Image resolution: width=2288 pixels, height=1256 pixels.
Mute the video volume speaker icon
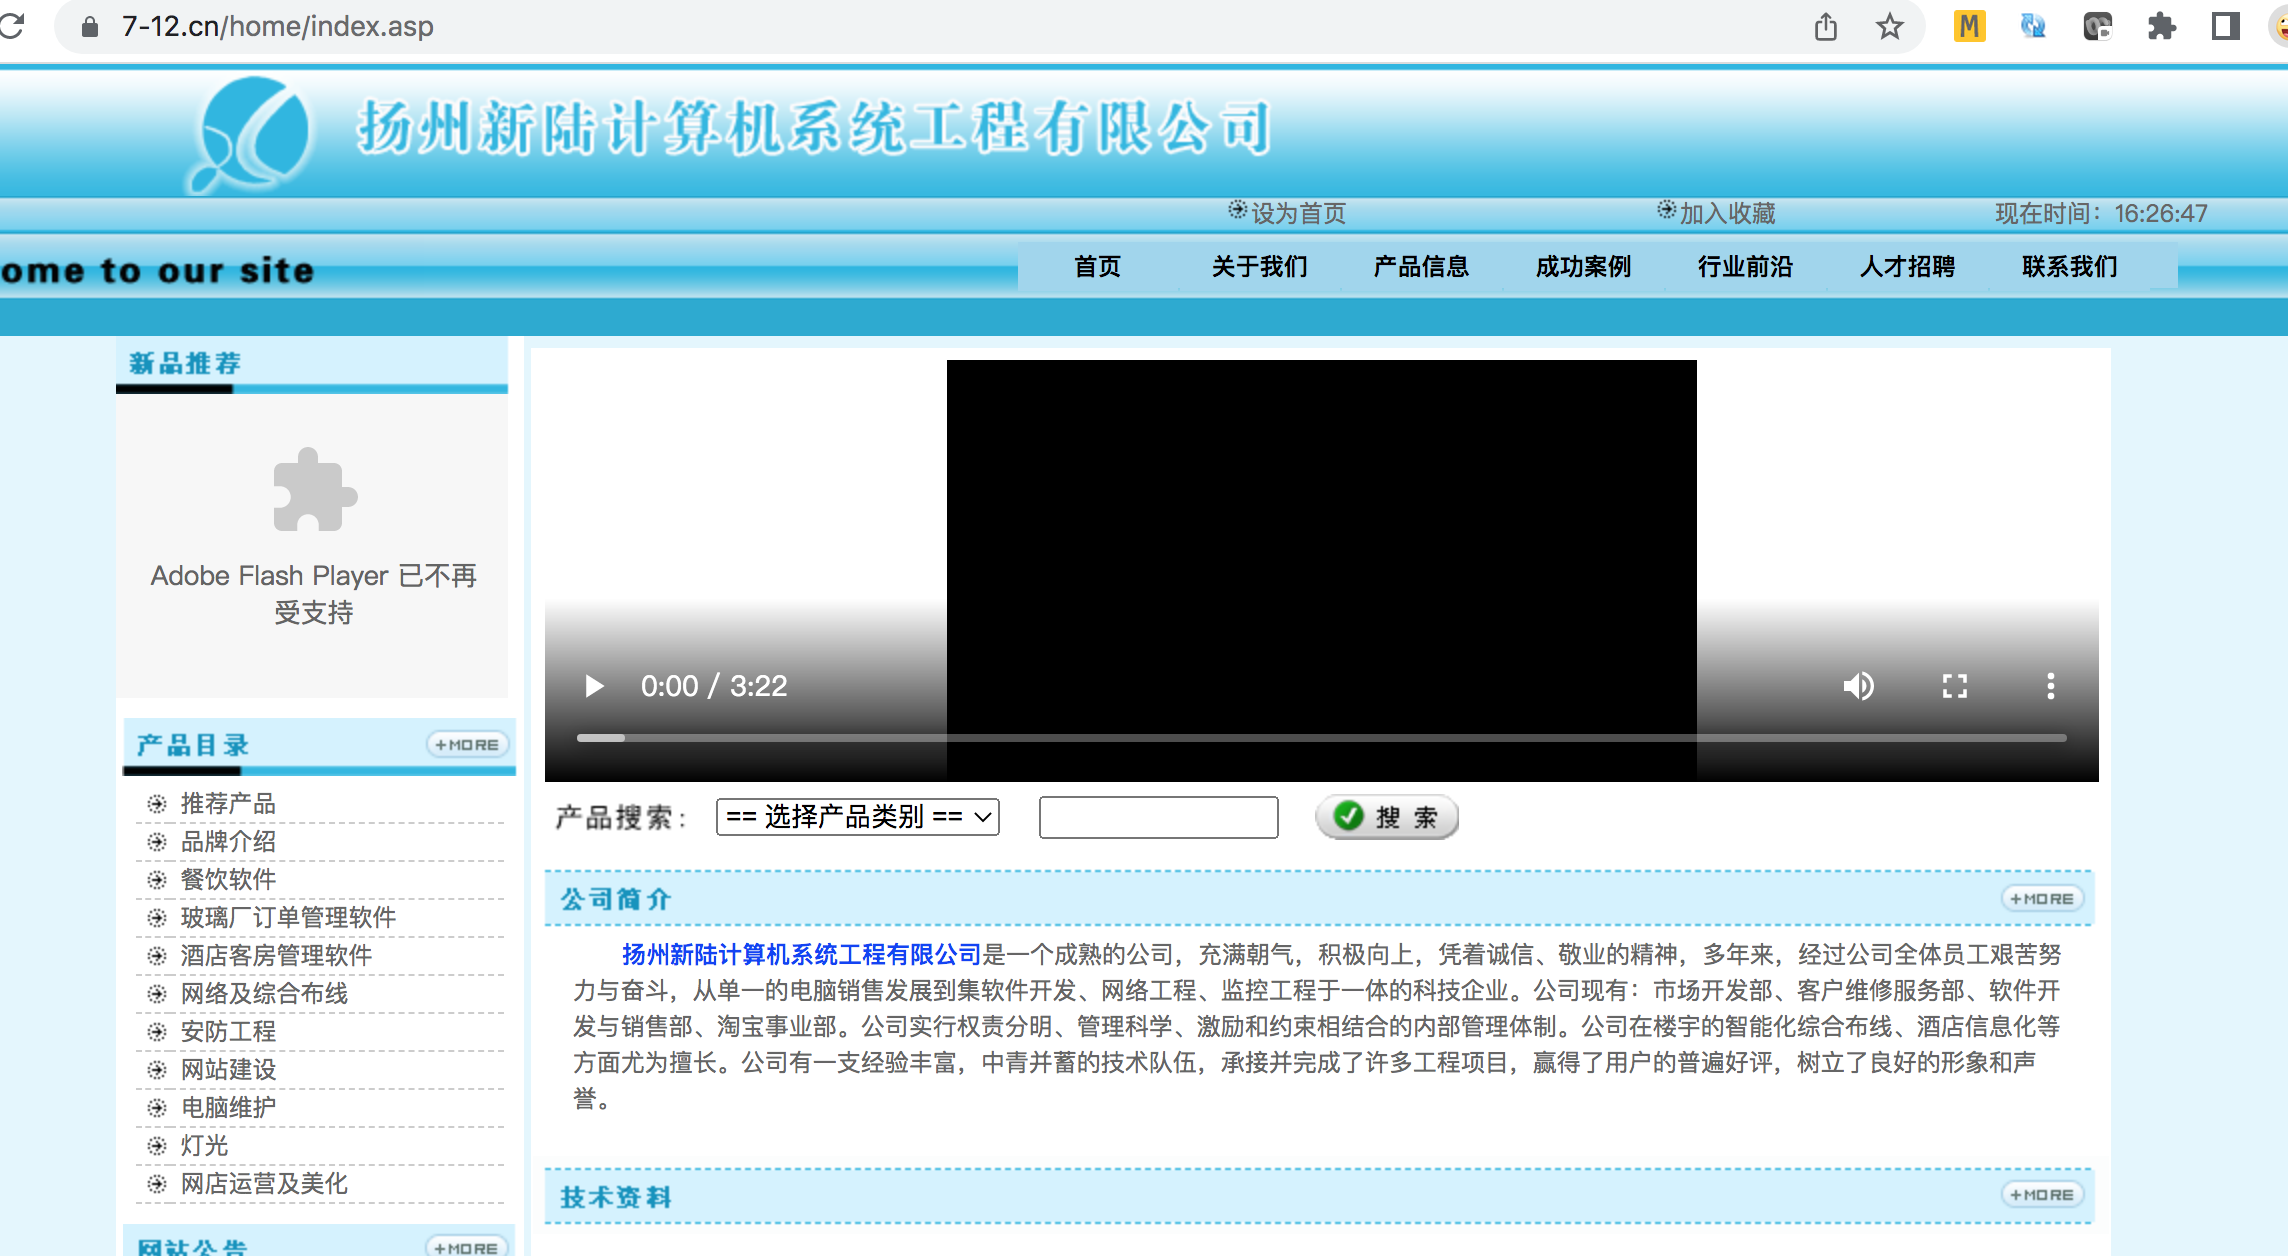tap(1858, 686)
